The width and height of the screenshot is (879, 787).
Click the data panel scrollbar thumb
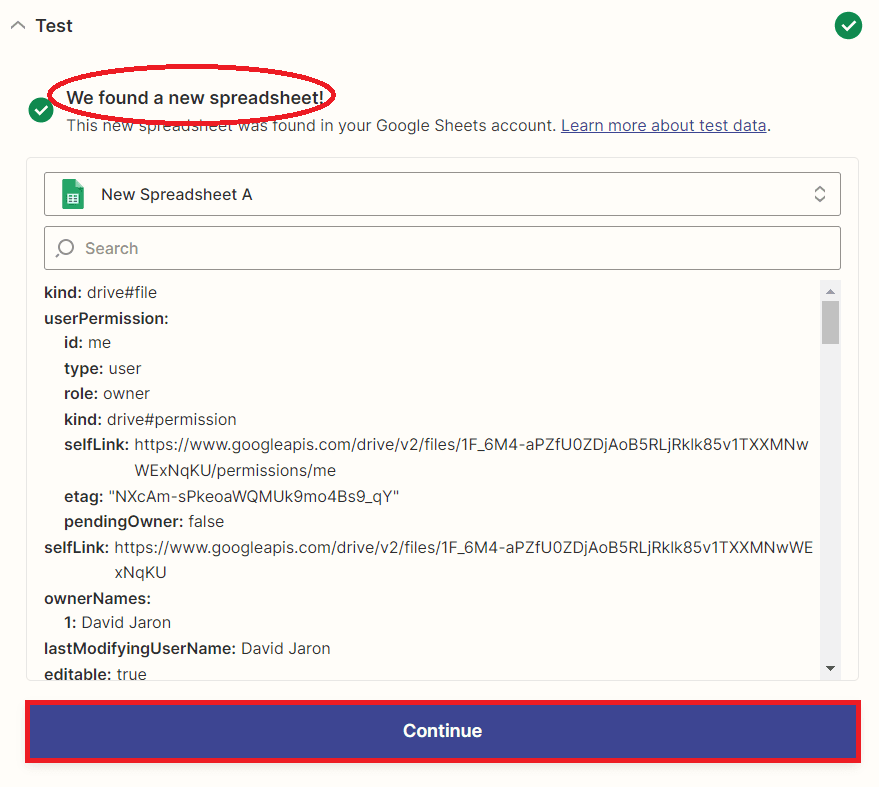click(830, 322)
